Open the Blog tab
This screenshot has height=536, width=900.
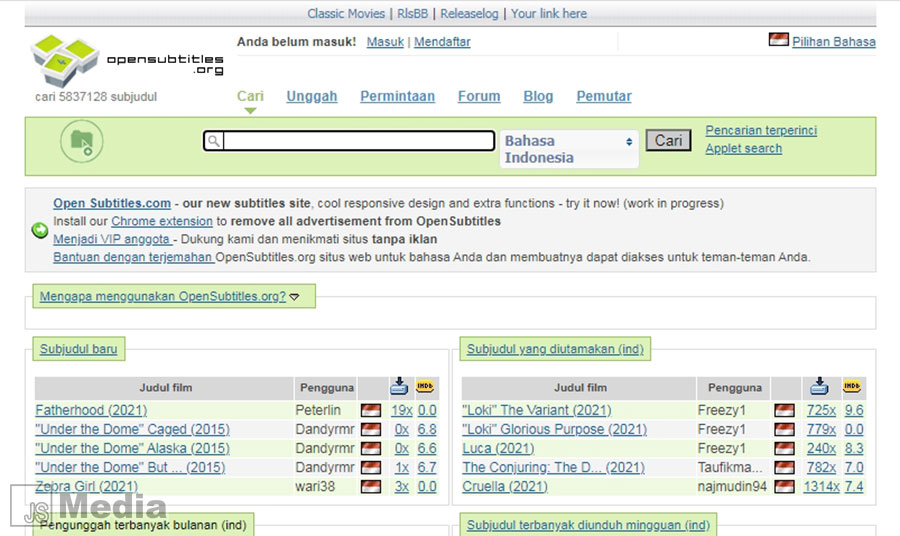(x=538, y=96)
